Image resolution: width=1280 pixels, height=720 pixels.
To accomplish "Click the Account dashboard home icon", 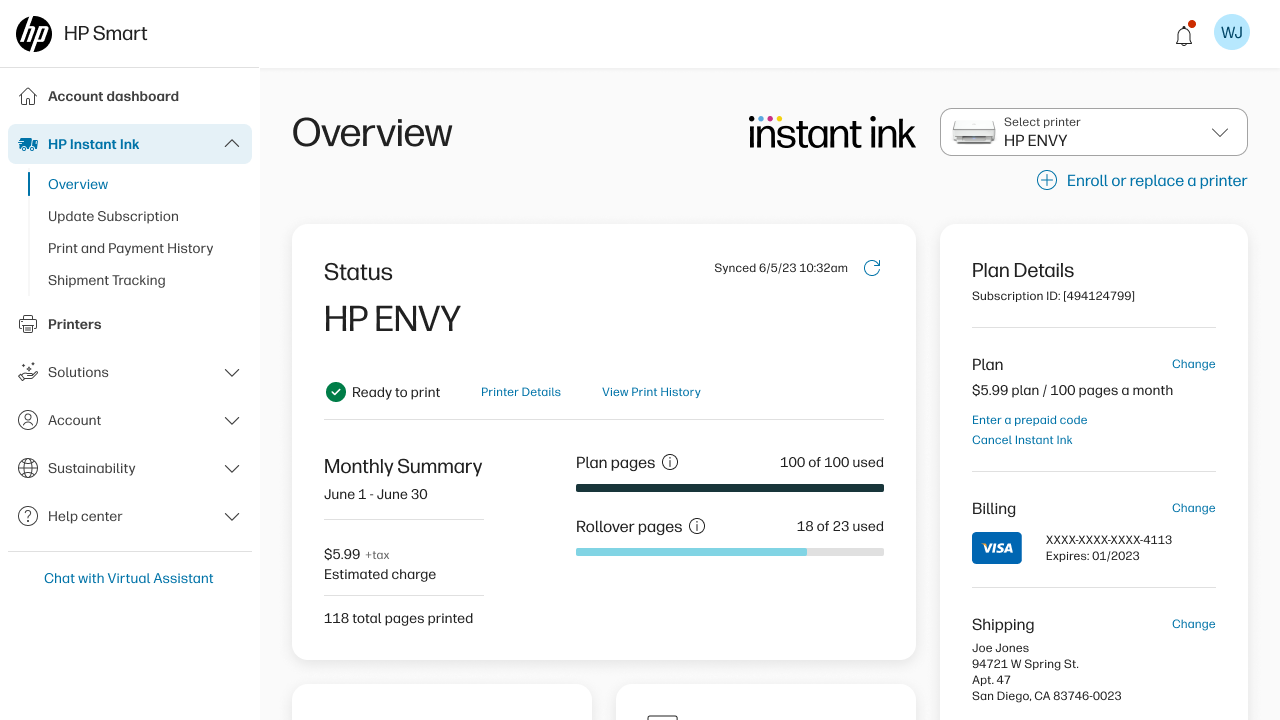I will [28, 96].
